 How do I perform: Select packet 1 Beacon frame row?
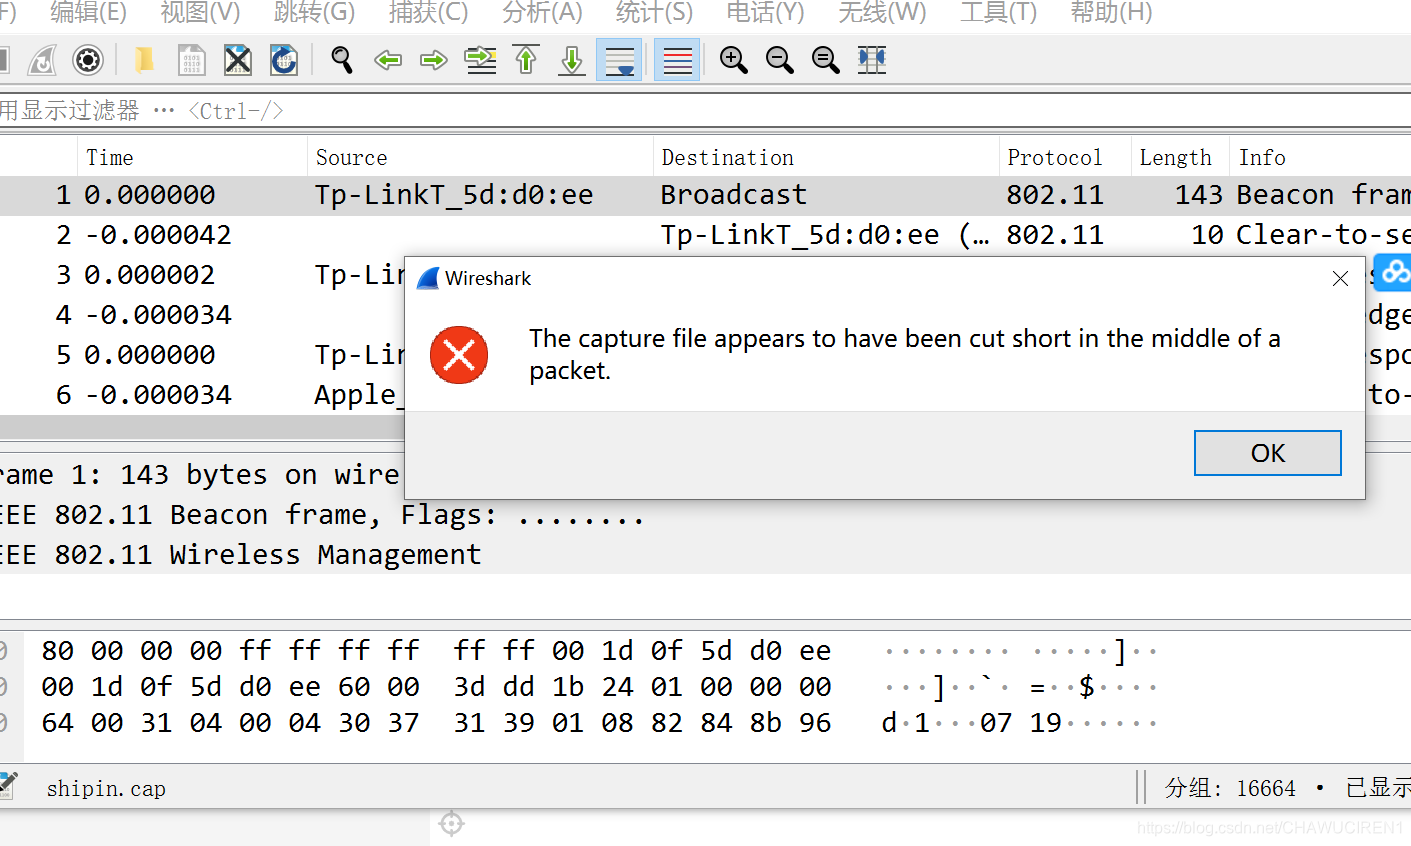pos(705,195)
